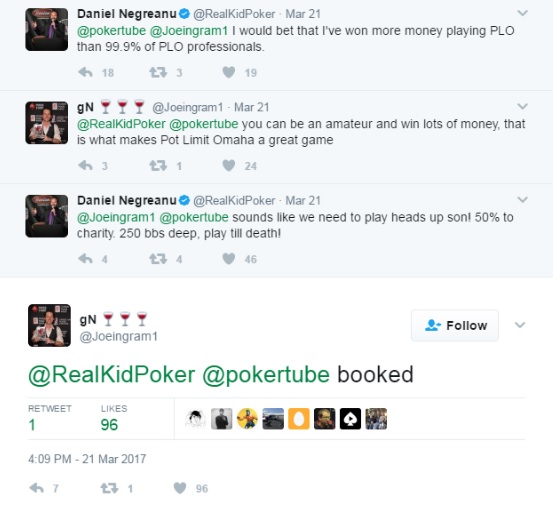Open options chevron on Daniel's first tweet
This screenshot has width=553, height=517.
click(522, 13)
